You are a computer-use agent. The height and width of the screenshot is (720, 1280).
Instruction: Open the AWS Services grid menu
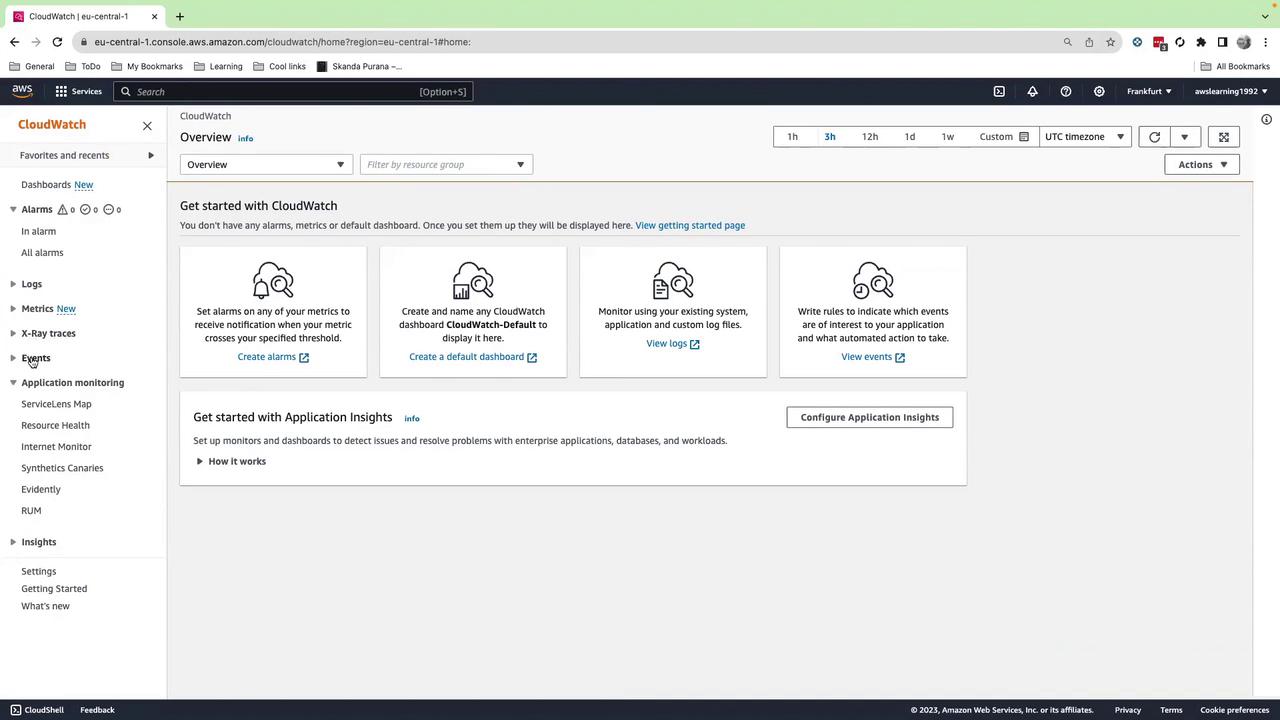point(78,91)
